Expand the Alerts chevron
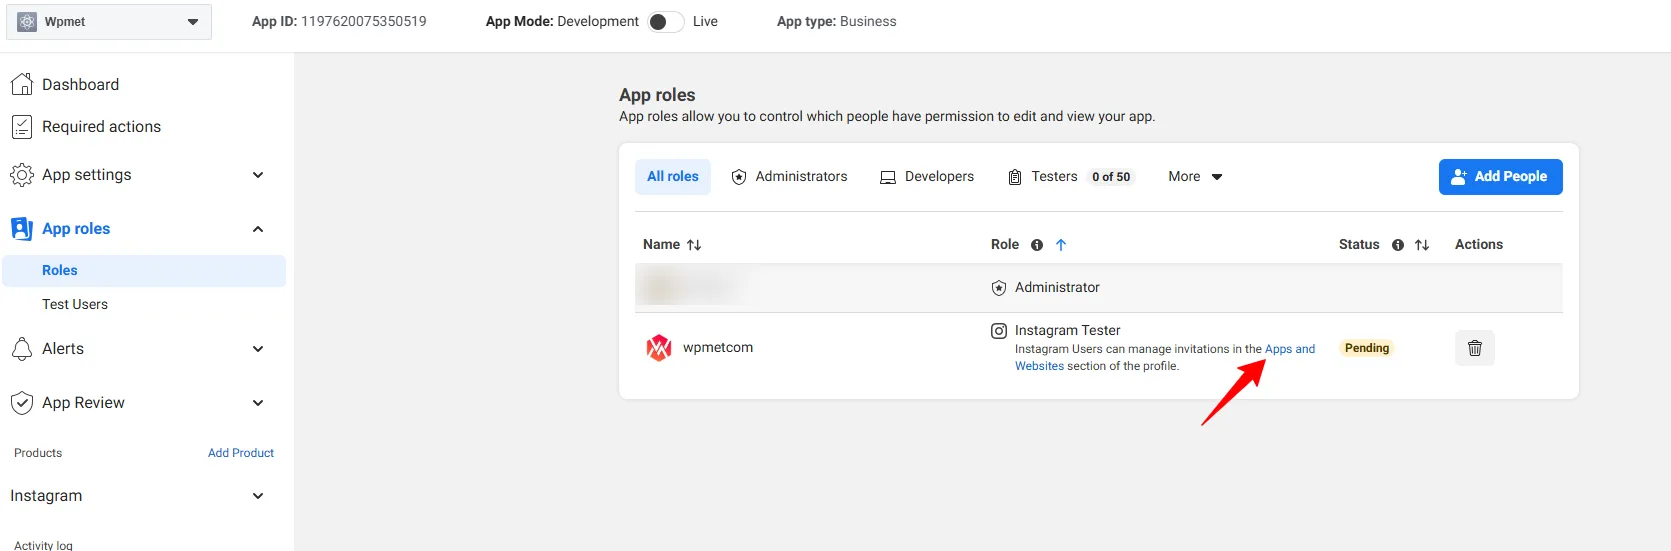This screenshot has height=551, width=1671. click(258, 349)
